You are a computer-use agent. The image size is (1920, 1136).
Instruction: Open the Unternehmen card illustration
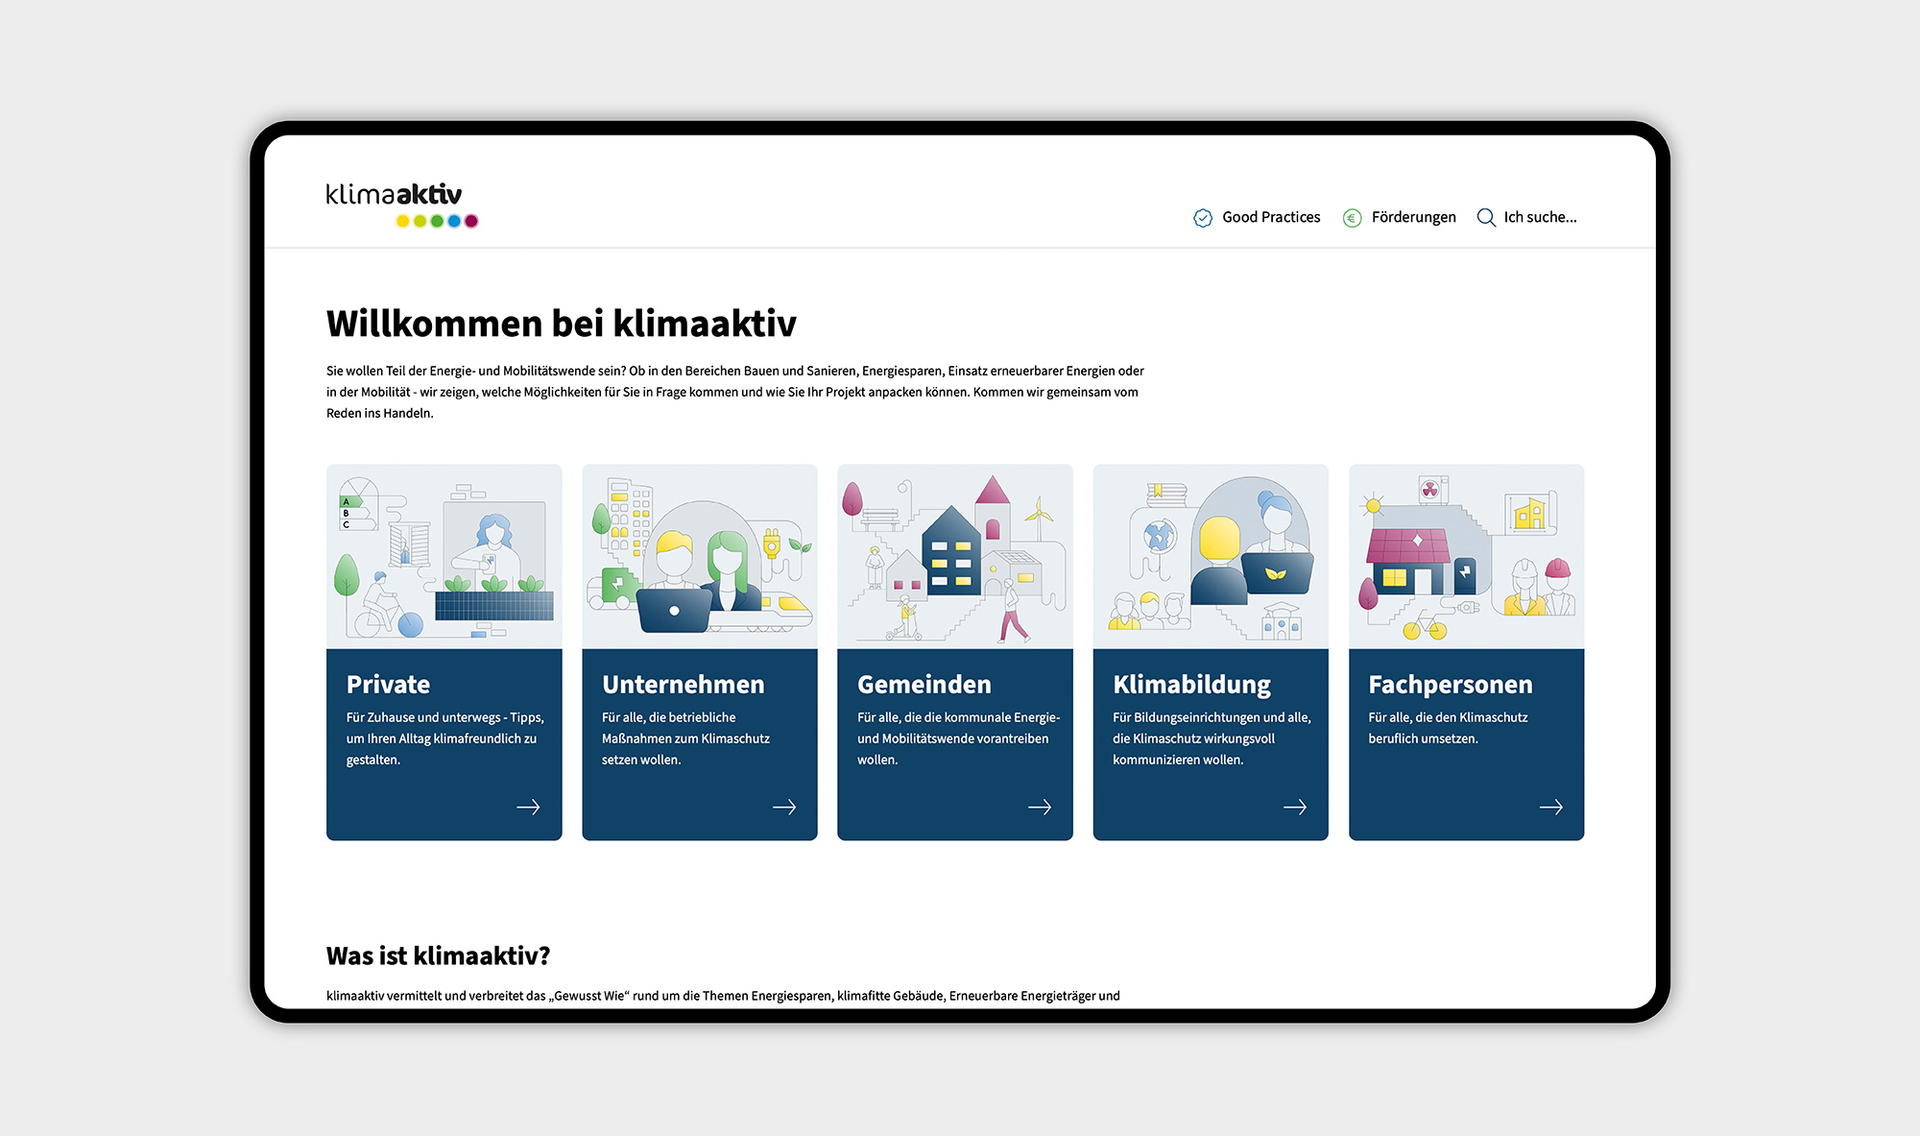point(700,556)
